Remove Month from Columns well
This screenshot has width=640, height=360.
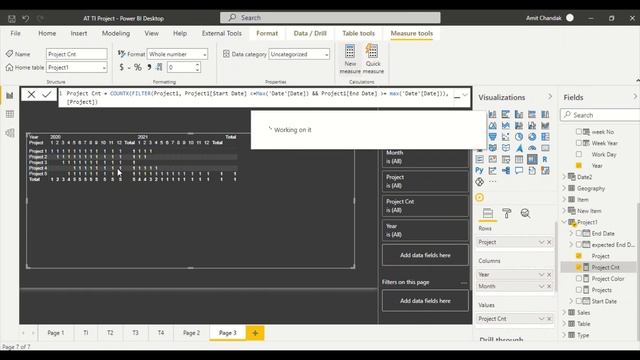coord(549,286)
